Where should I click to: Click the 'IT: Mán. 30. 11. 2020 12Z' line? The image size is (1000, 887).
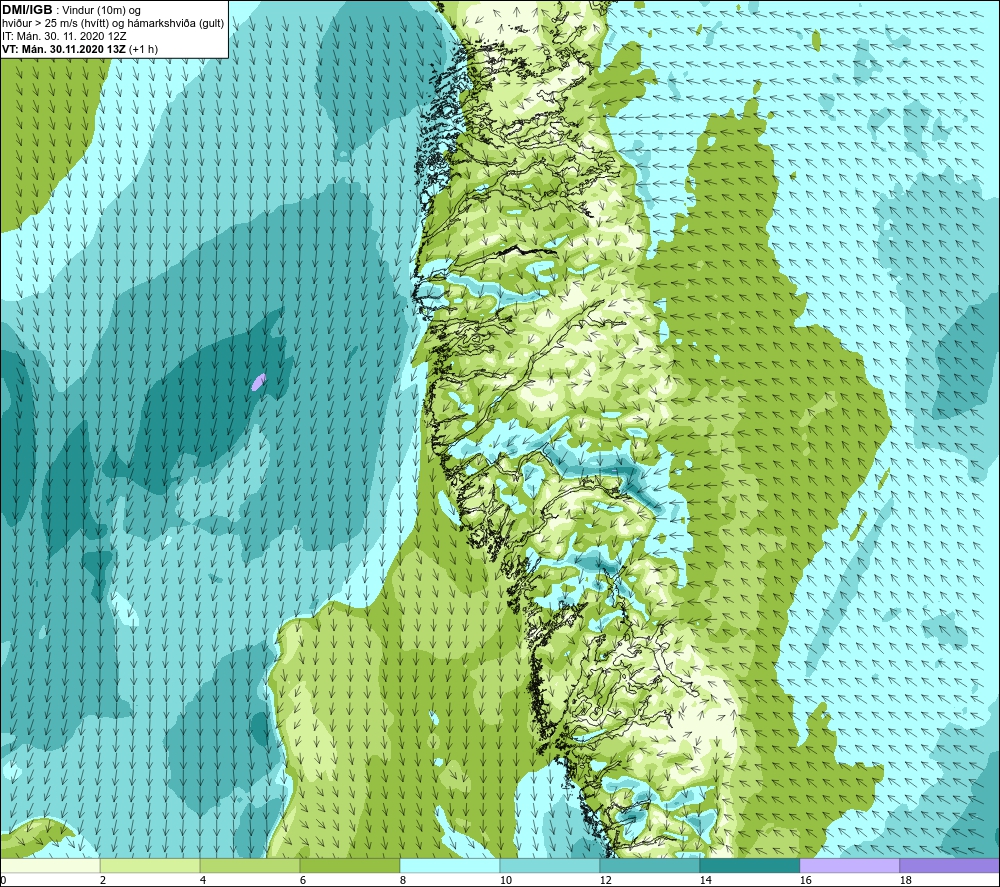[x=64, y=36]
